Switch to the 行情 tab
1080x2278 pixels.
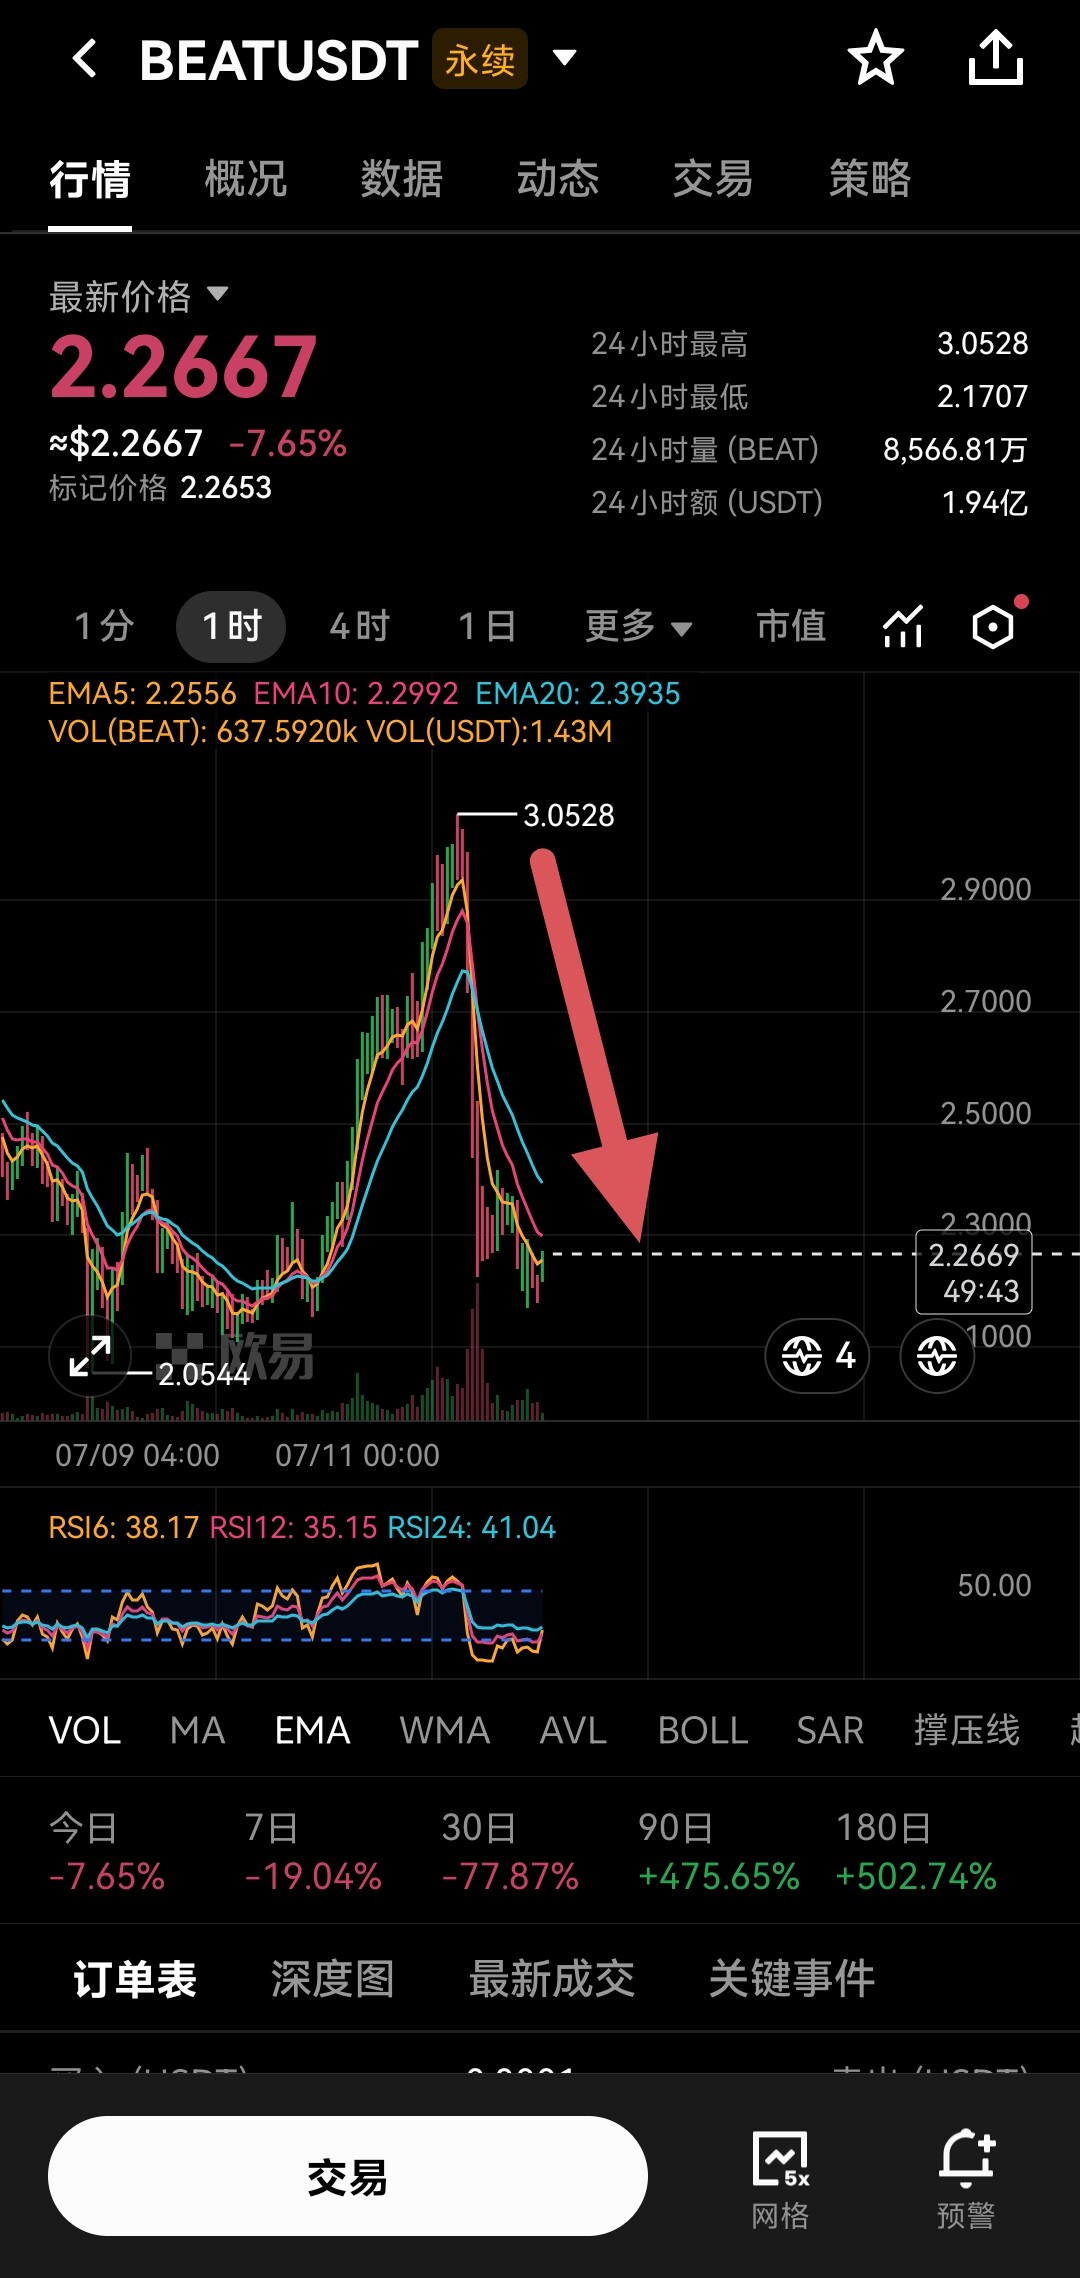(x=90, y=180)
